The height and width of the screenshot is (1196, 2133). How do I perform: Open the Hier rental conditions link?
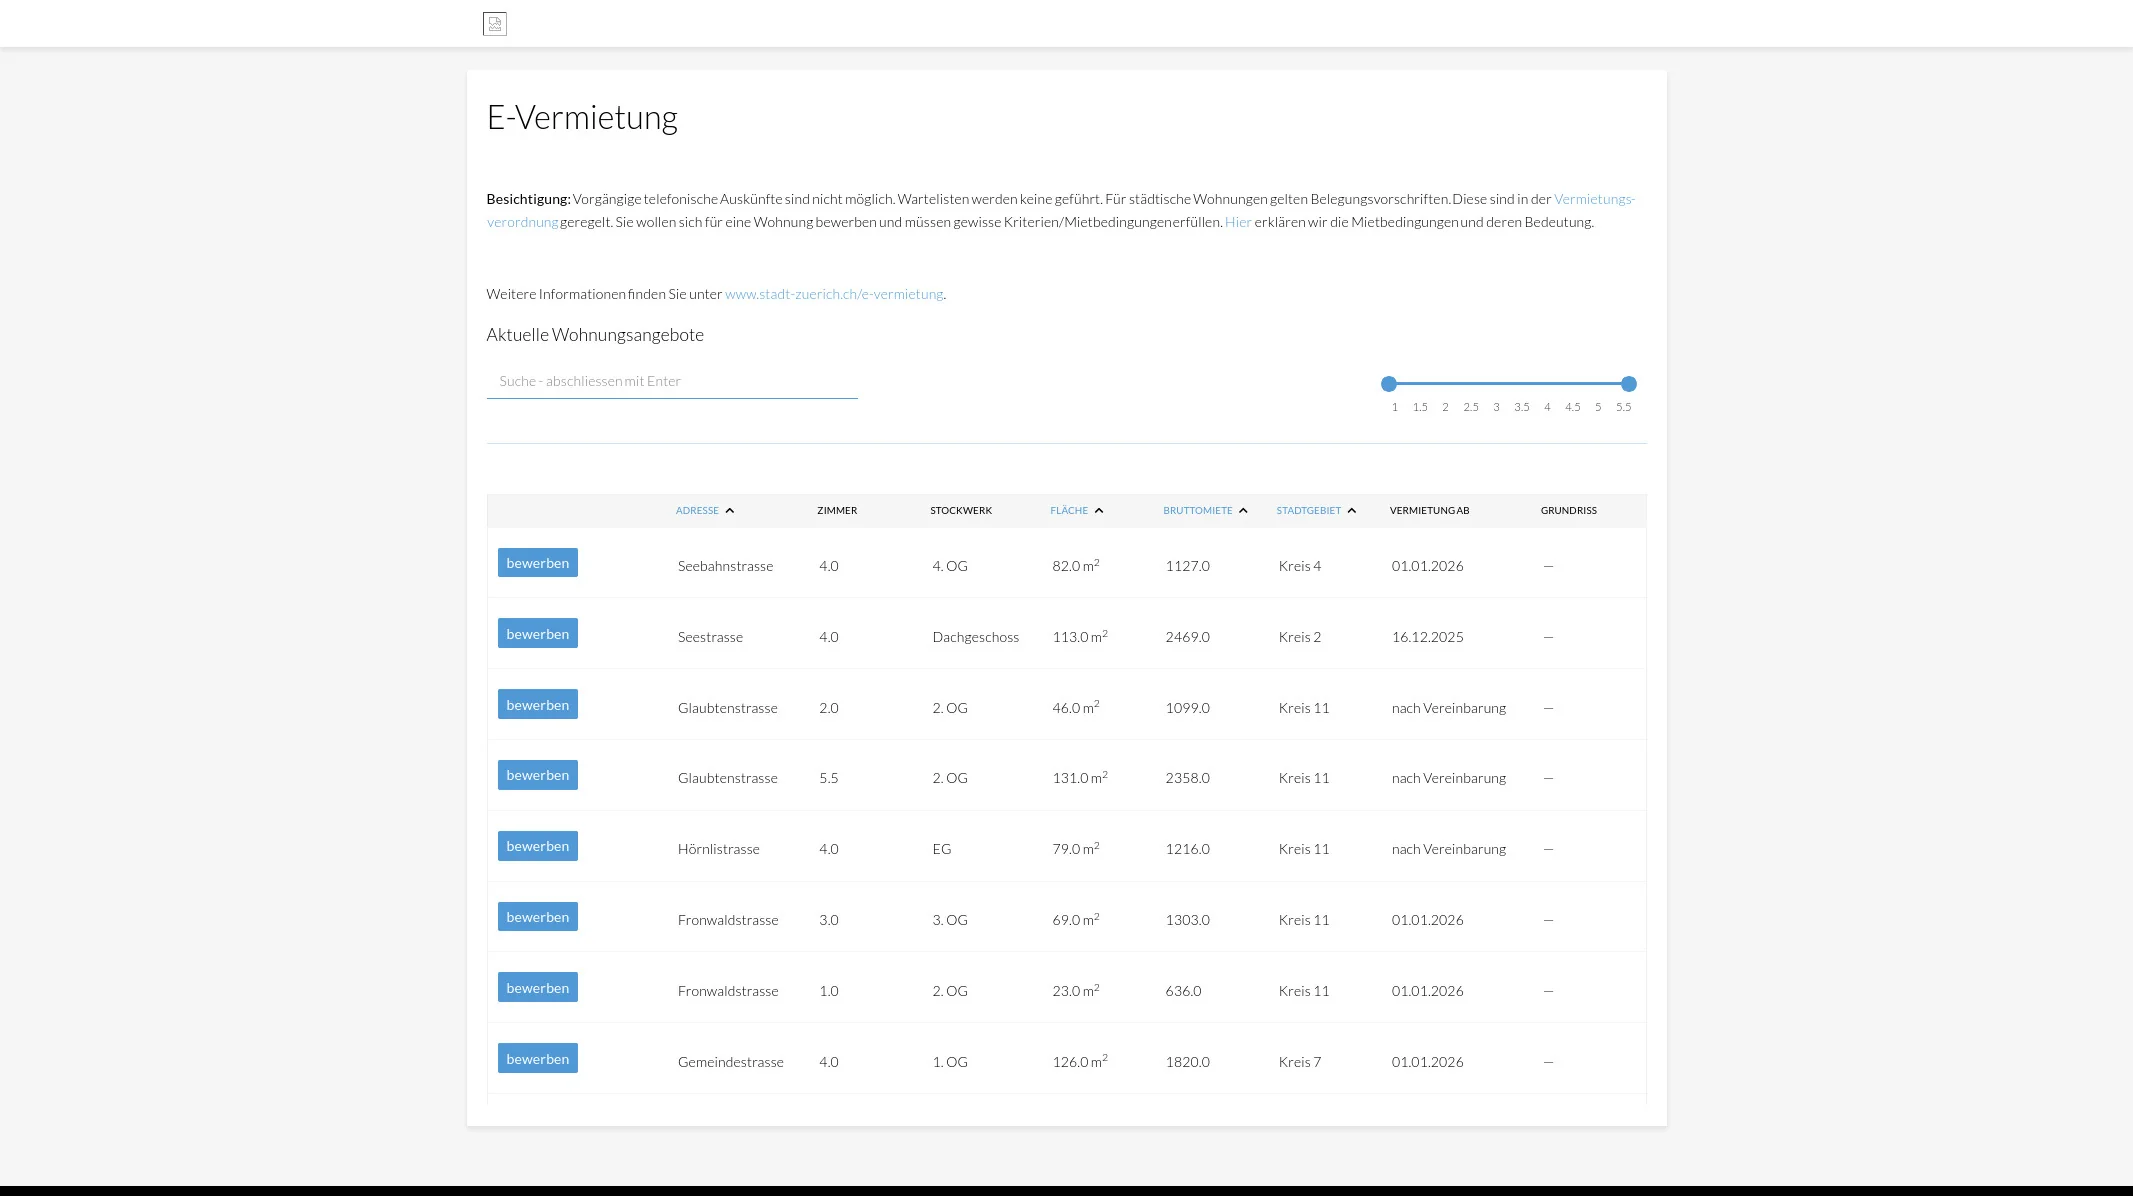point(1237,222)
